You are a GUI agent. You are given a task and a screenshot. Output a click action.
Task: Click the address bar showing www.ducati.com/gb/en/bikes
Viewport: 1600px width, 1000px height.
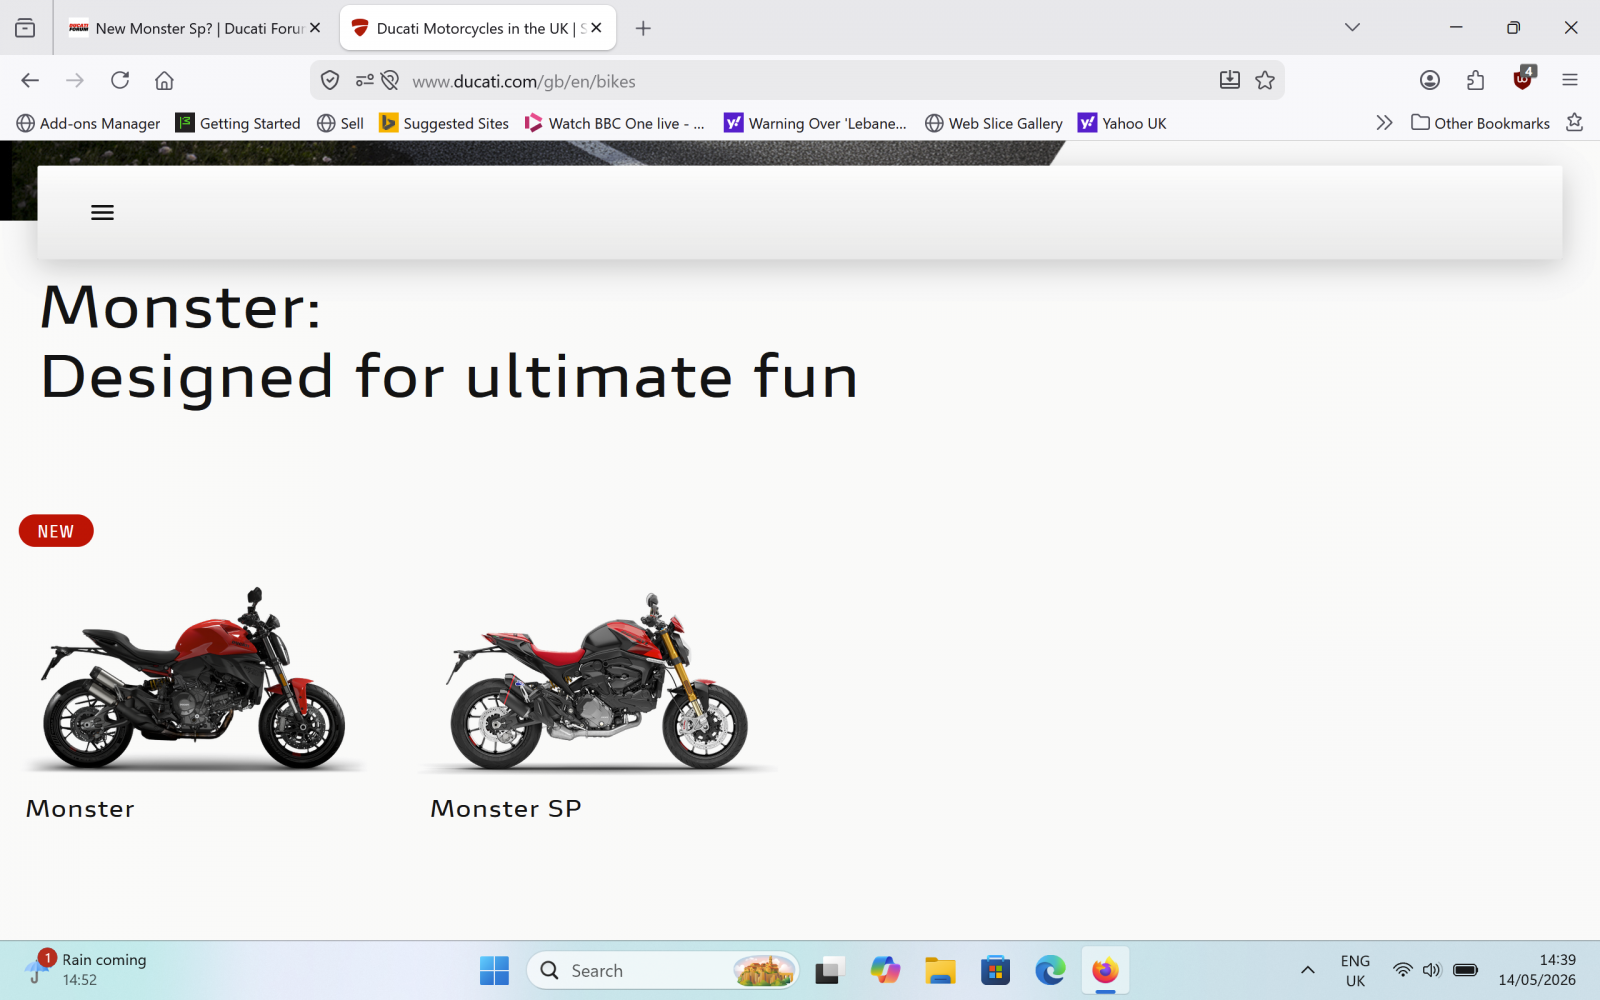click(x=797, y=80)
